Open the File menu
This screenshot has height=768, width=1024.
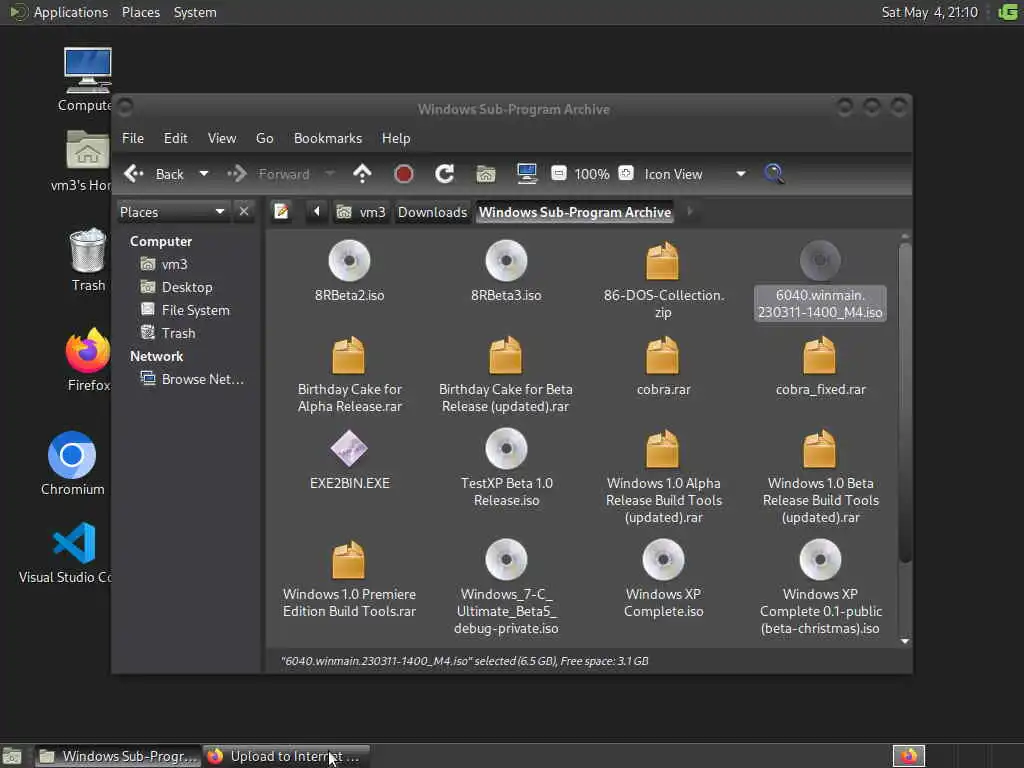pos(133,138)
